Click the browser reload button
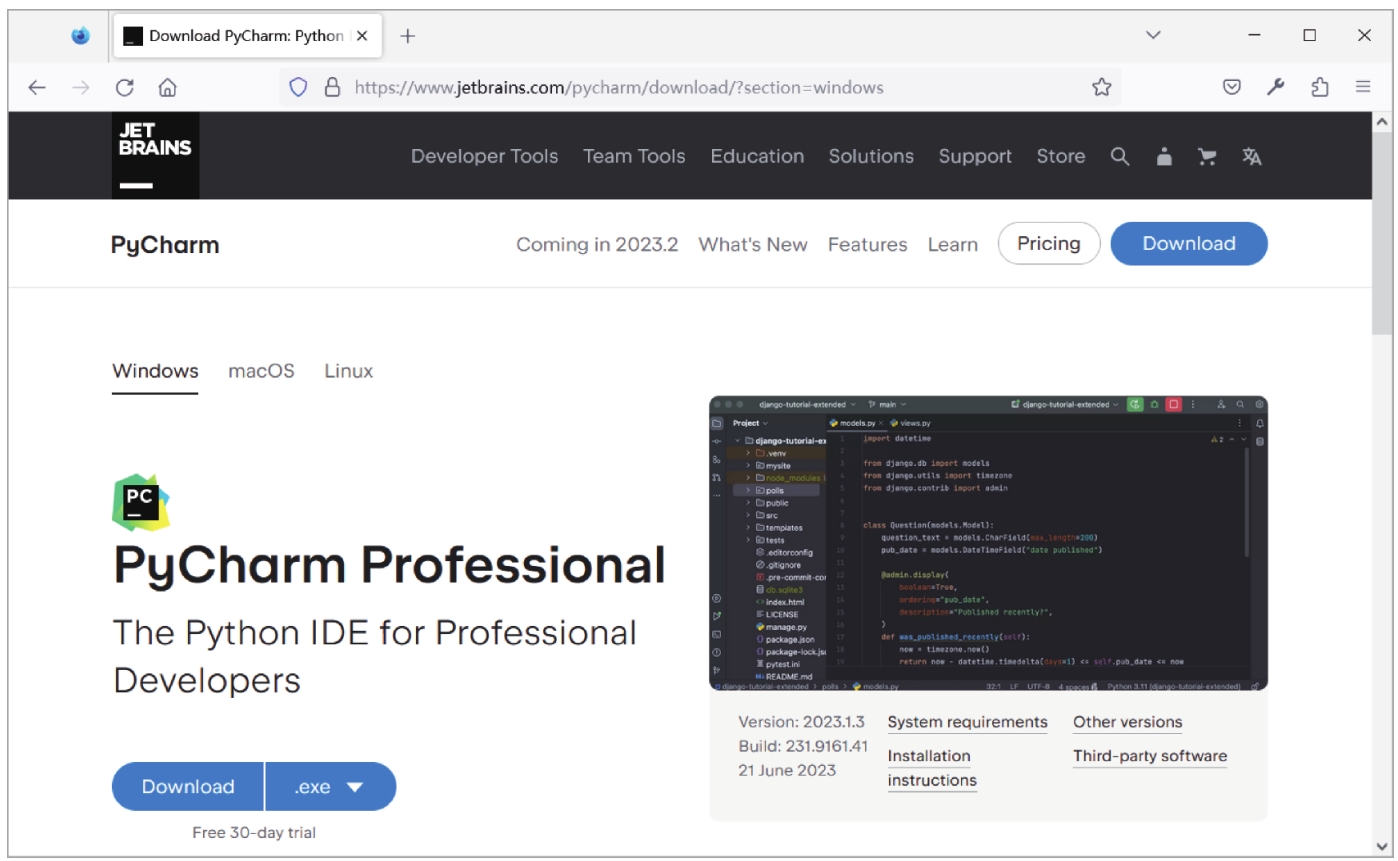The image size is (1398, 861). point(124,87)
